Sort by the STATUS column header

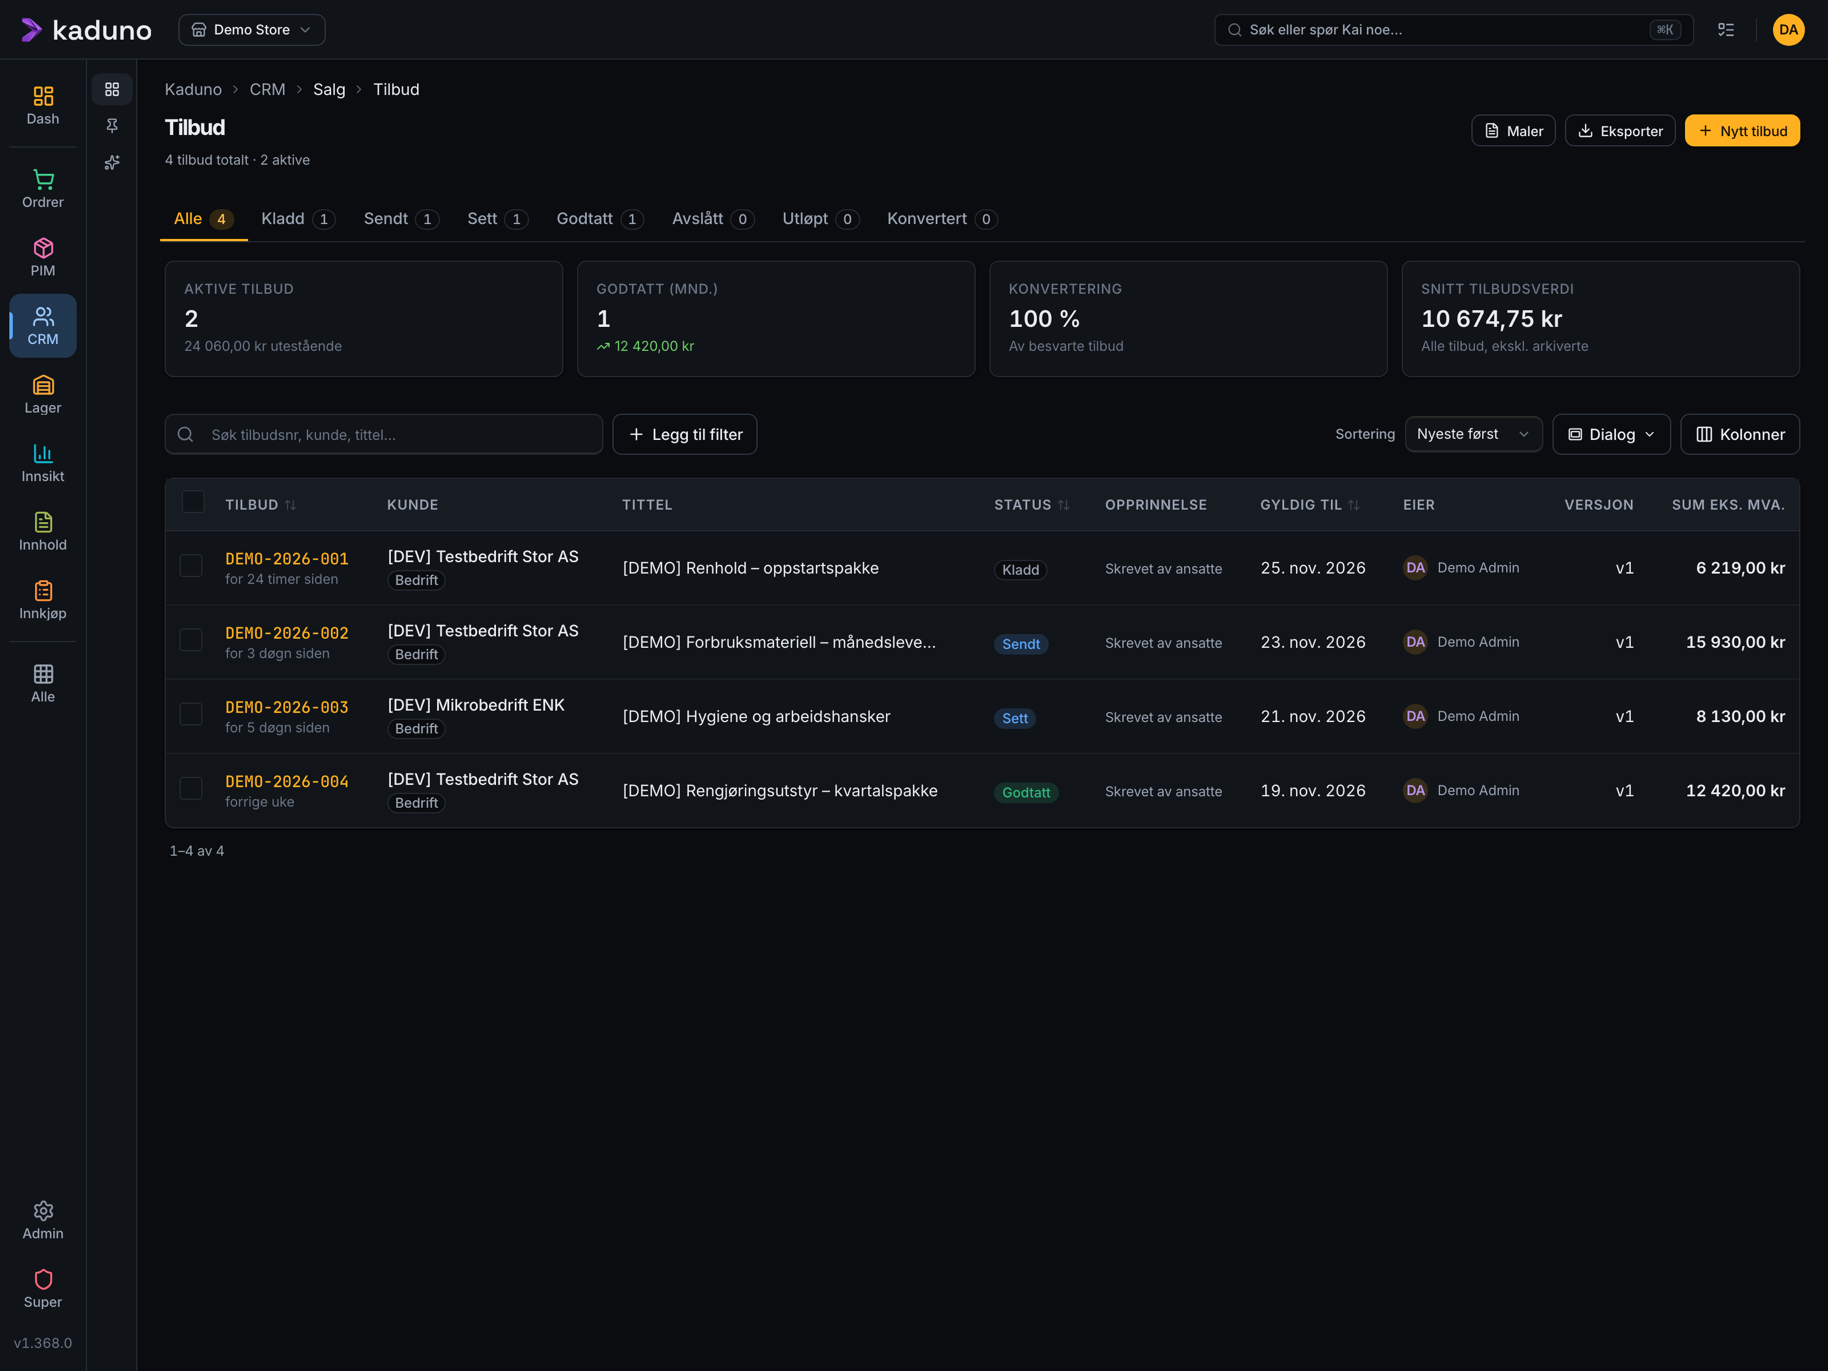tap(1032, 505)
